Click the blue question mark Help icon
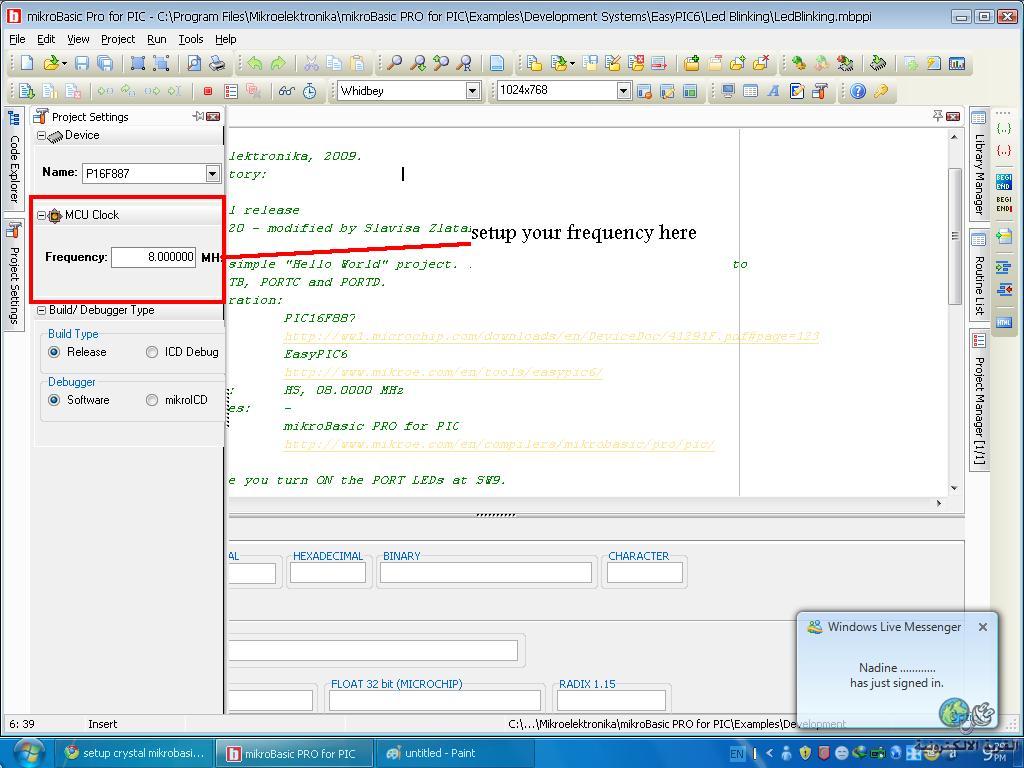Screen dimensions: 1024x768 (x=858, y=91)
